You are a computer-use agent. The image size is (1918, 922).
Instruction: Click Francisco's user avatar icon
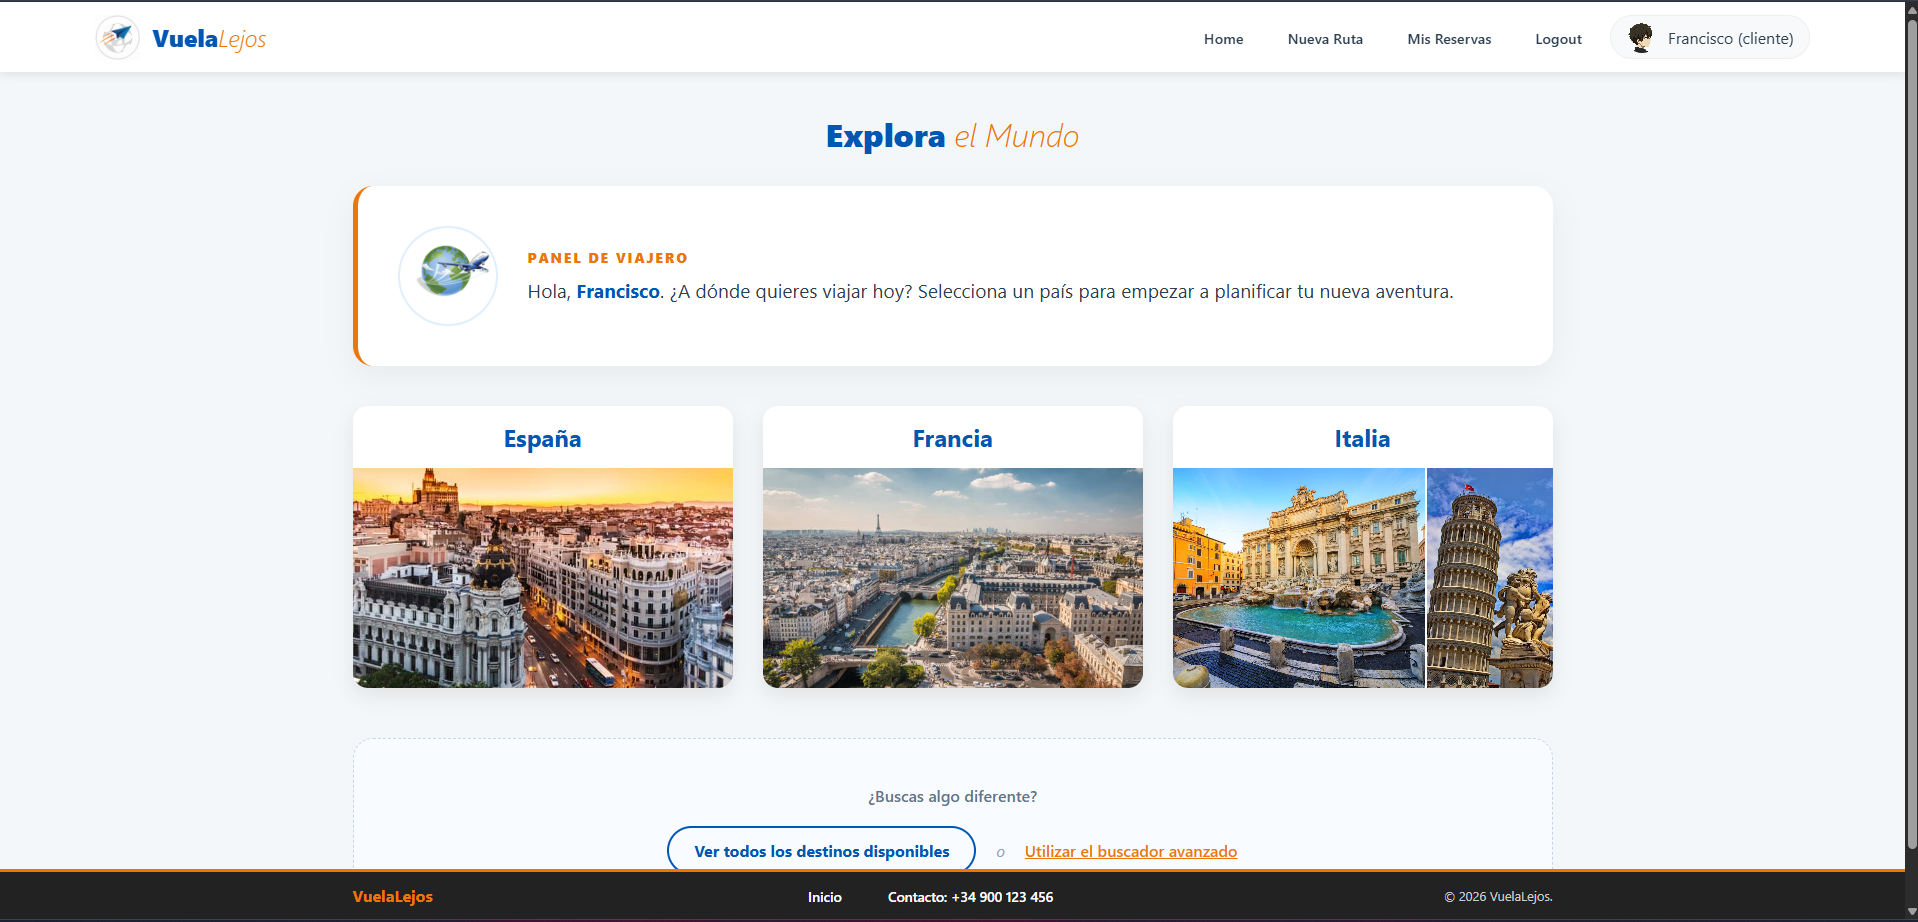click(1640, 38)
